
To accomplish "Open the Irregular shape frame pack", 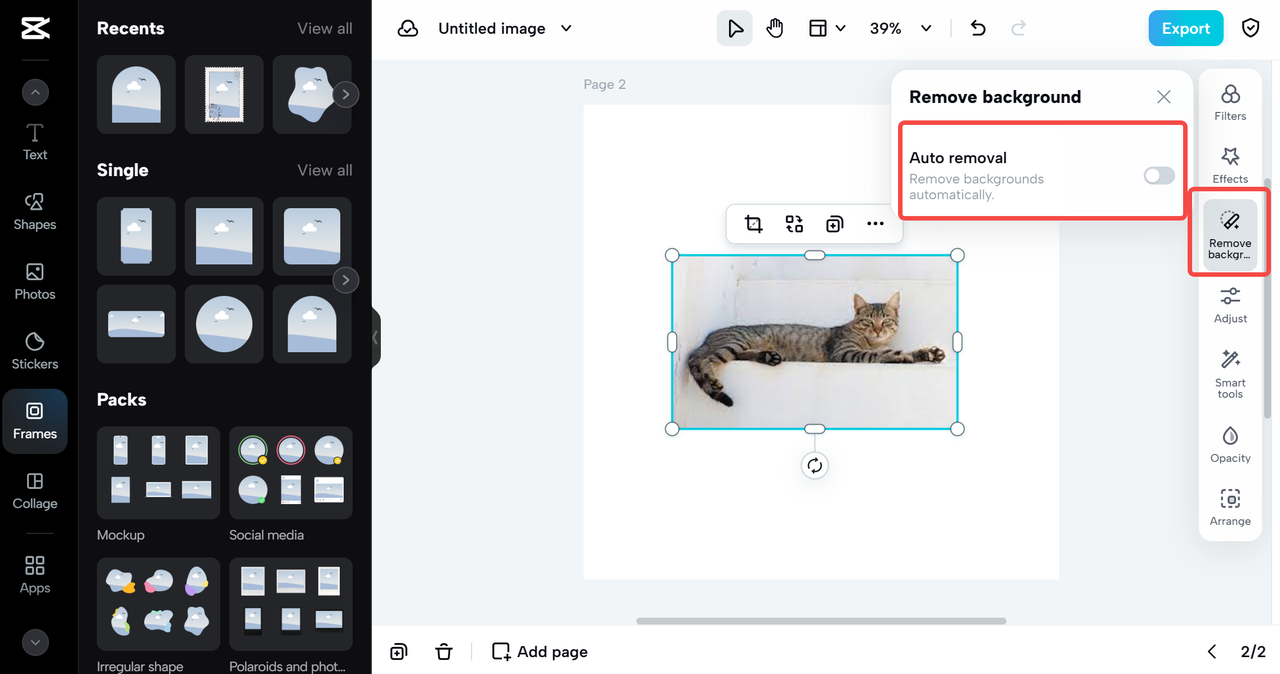I will tap(158, 604).
